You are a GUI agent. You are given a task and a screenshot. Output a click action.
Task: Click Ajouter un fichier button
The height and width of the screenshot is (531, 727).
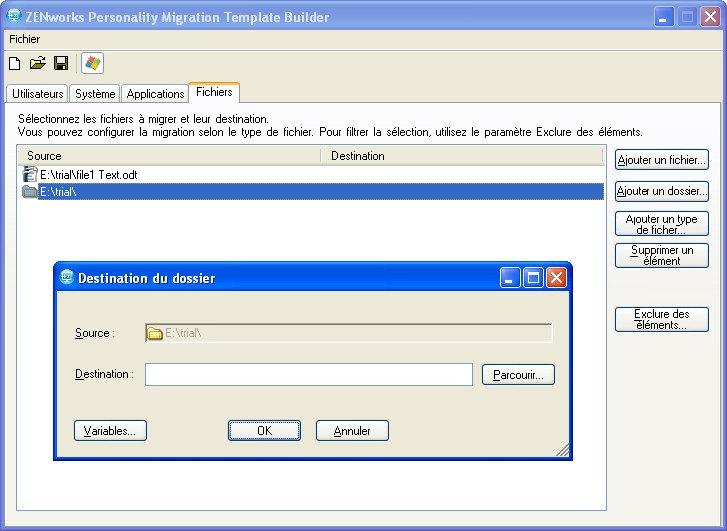[662, 160]
